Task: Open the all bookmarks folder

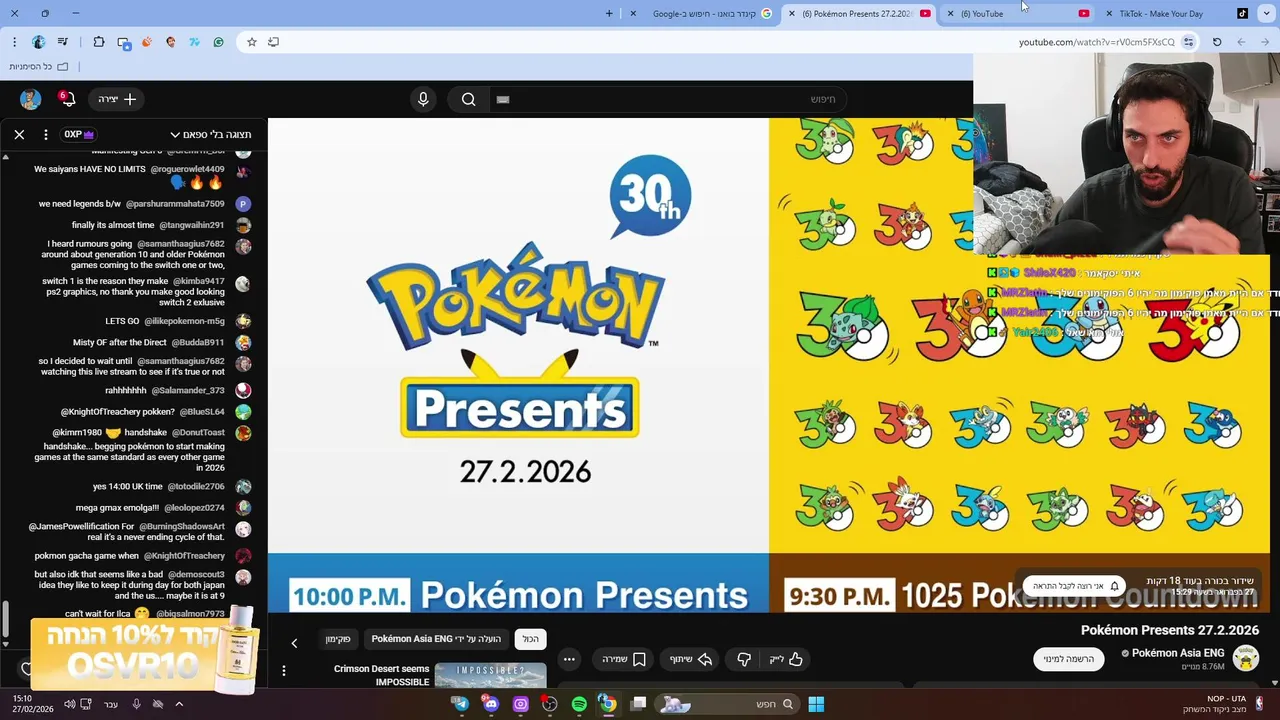Action: (x=39, y=66)
